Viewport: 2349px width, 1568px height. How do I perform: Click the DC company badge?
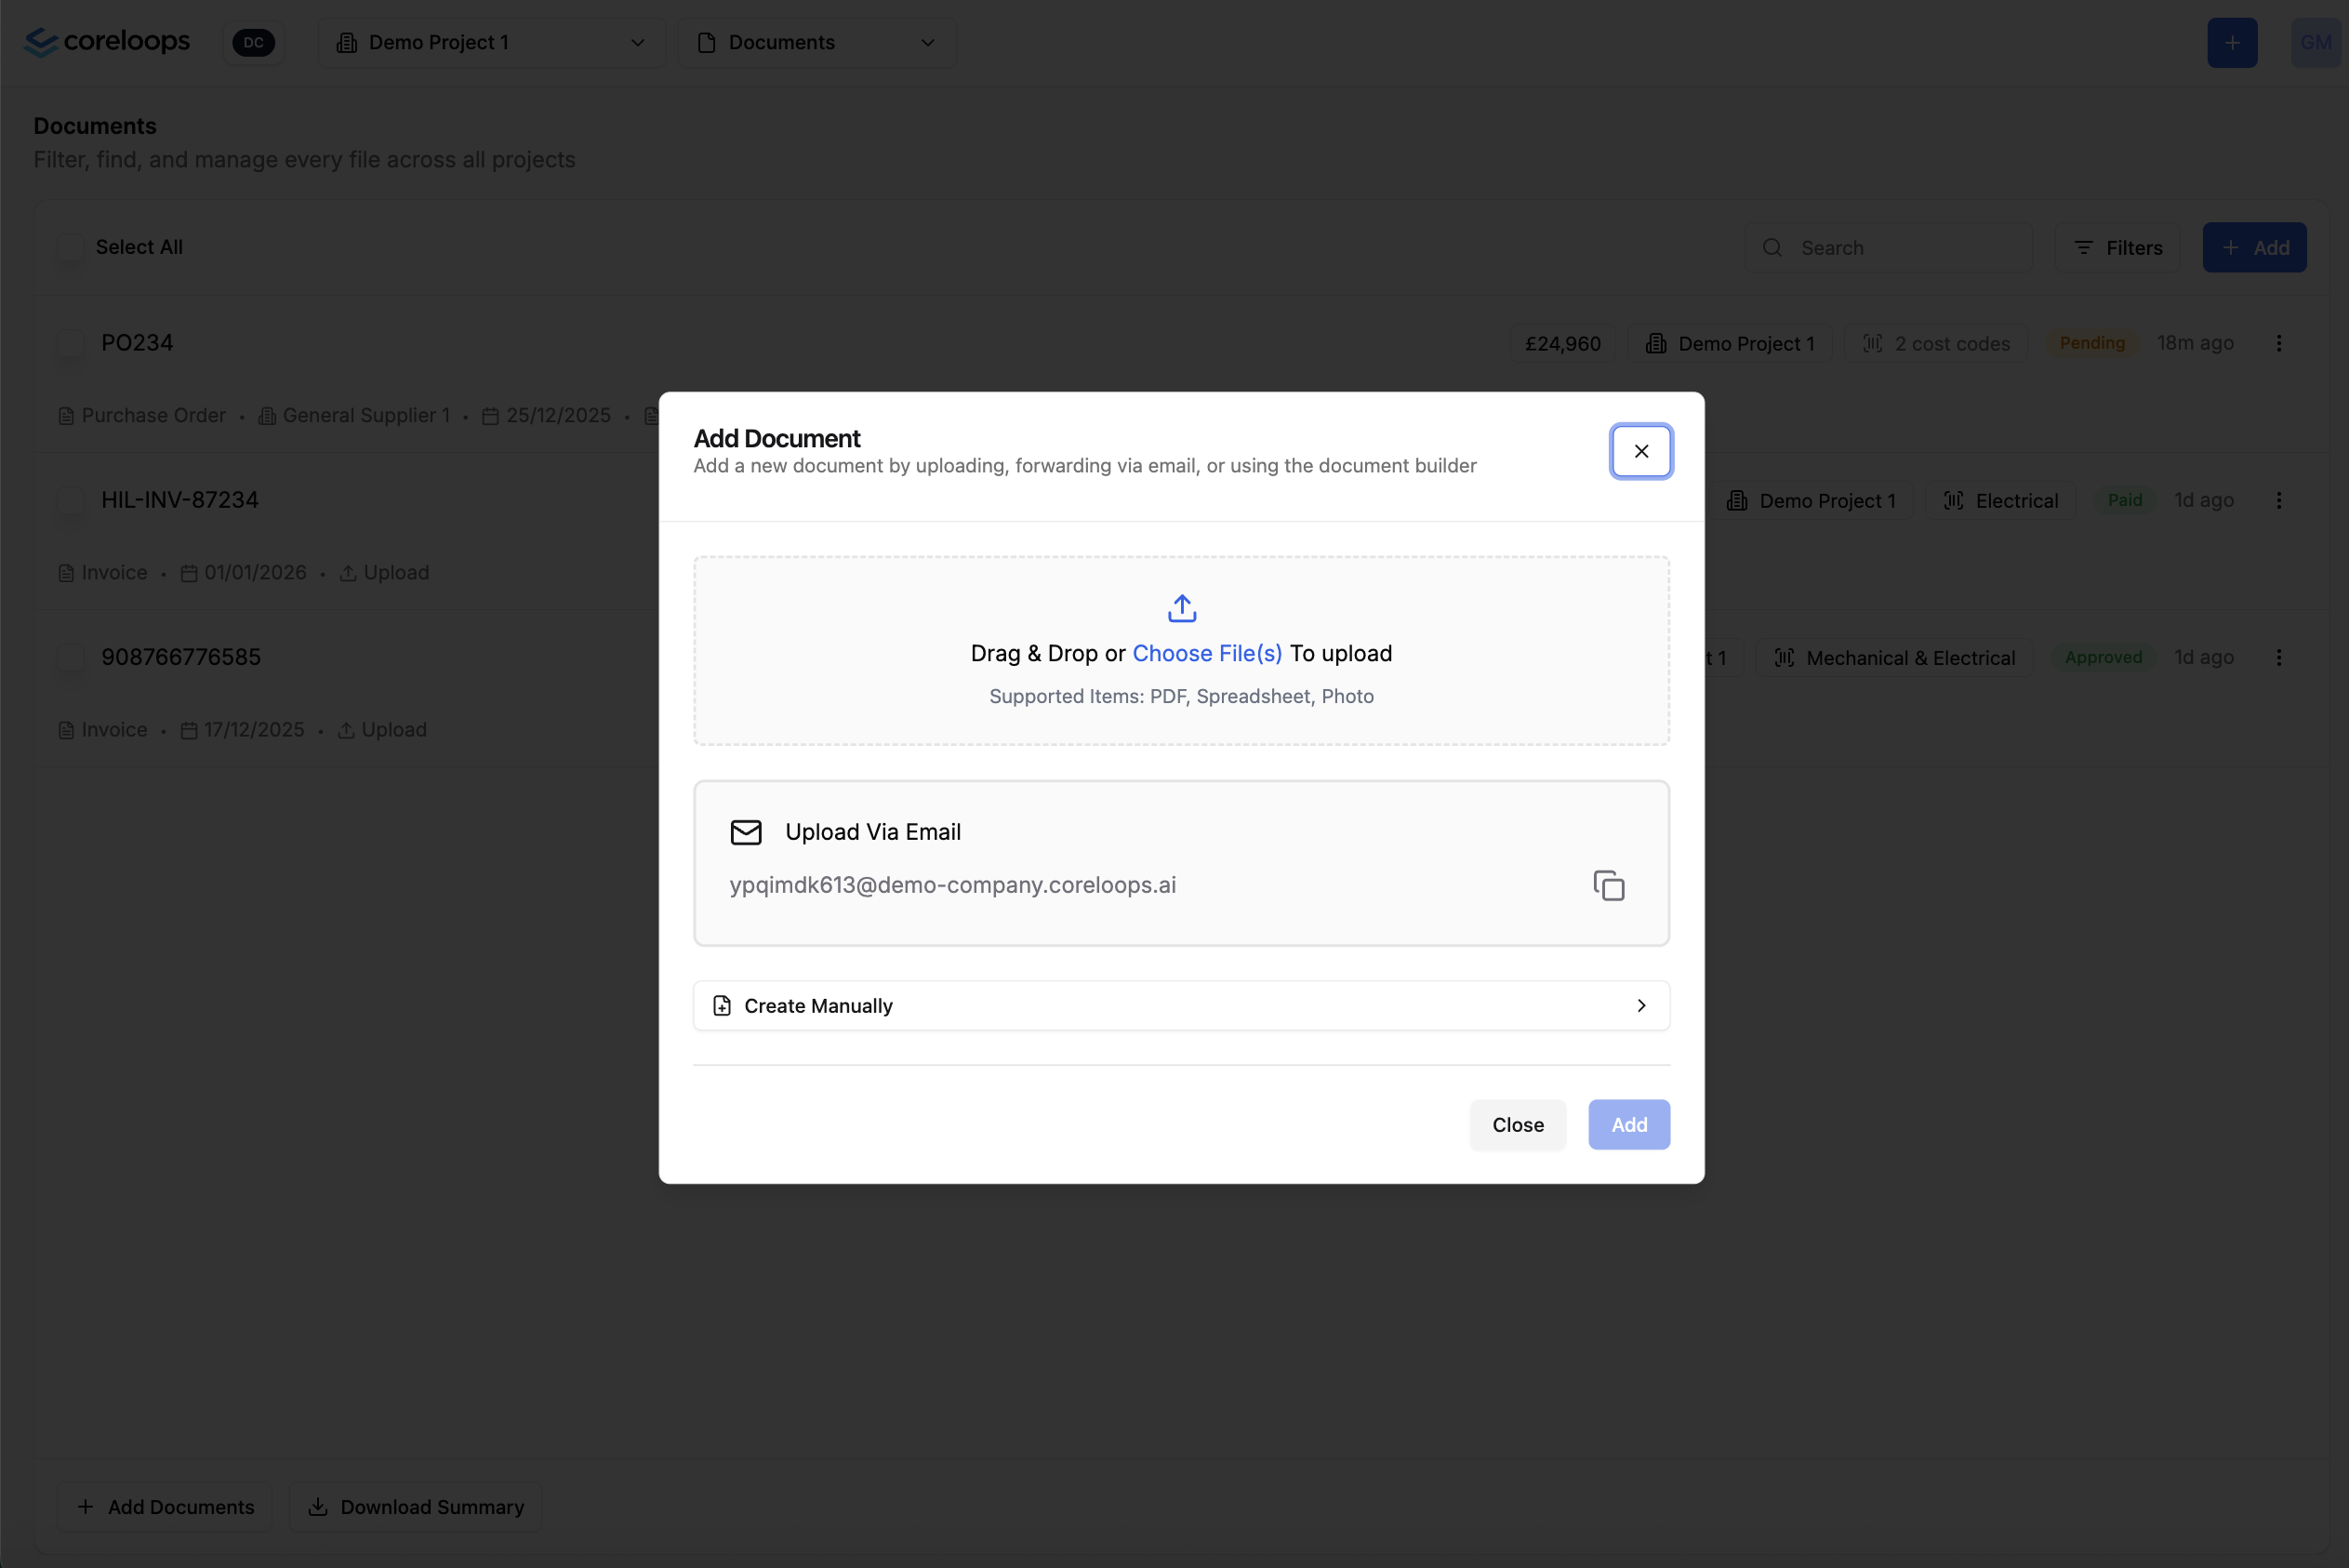(253, 43)
